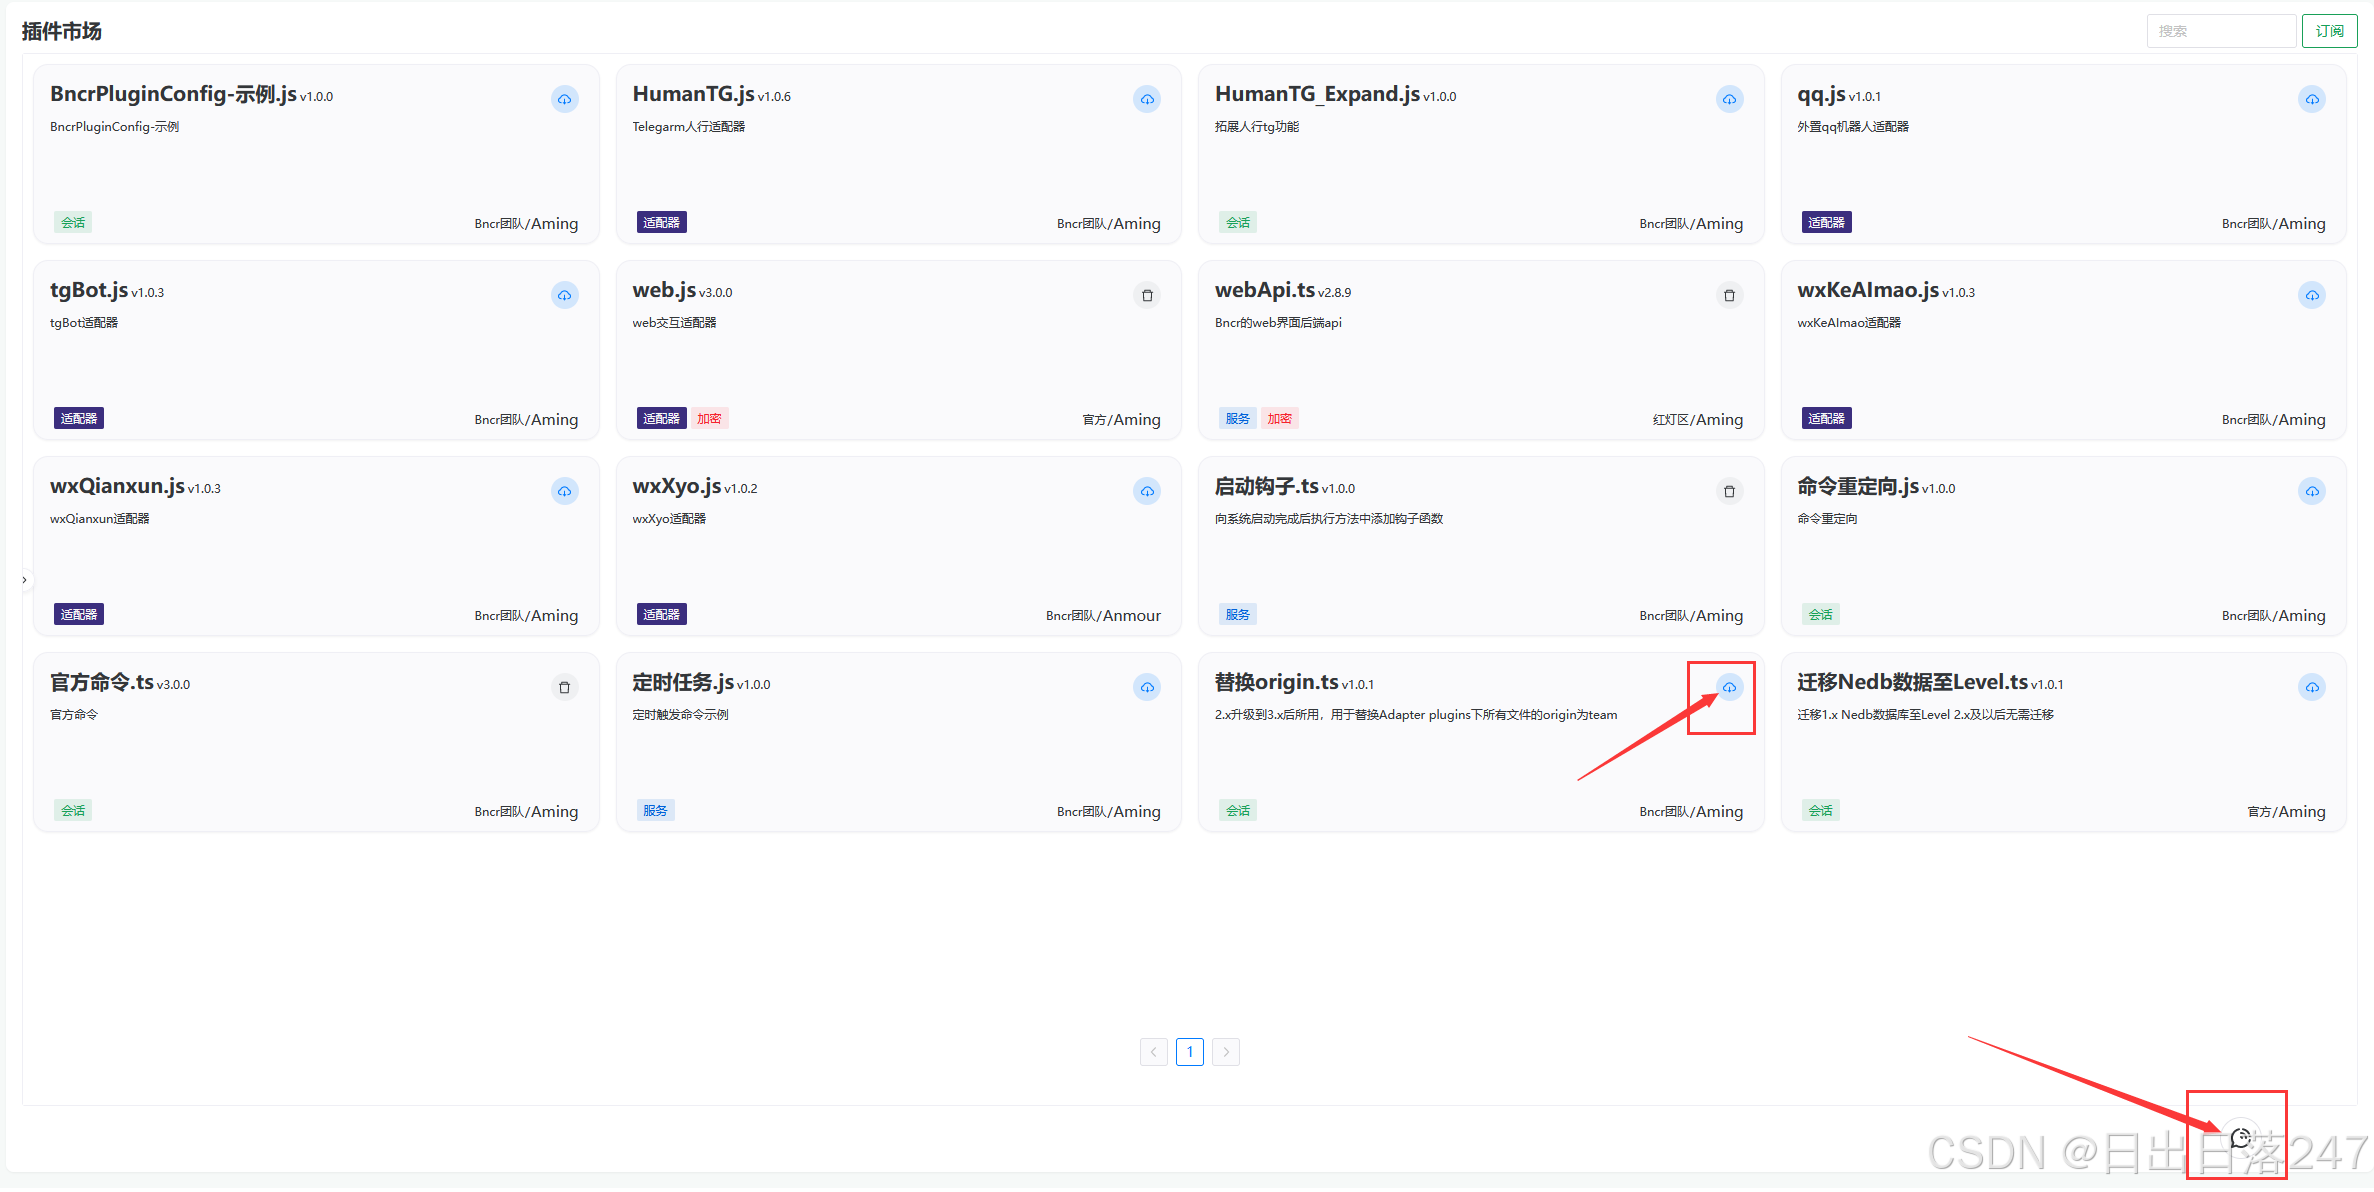Delete the webApi.ts plugin via trash icon

pyautogui.click(x=1729, y=295)
